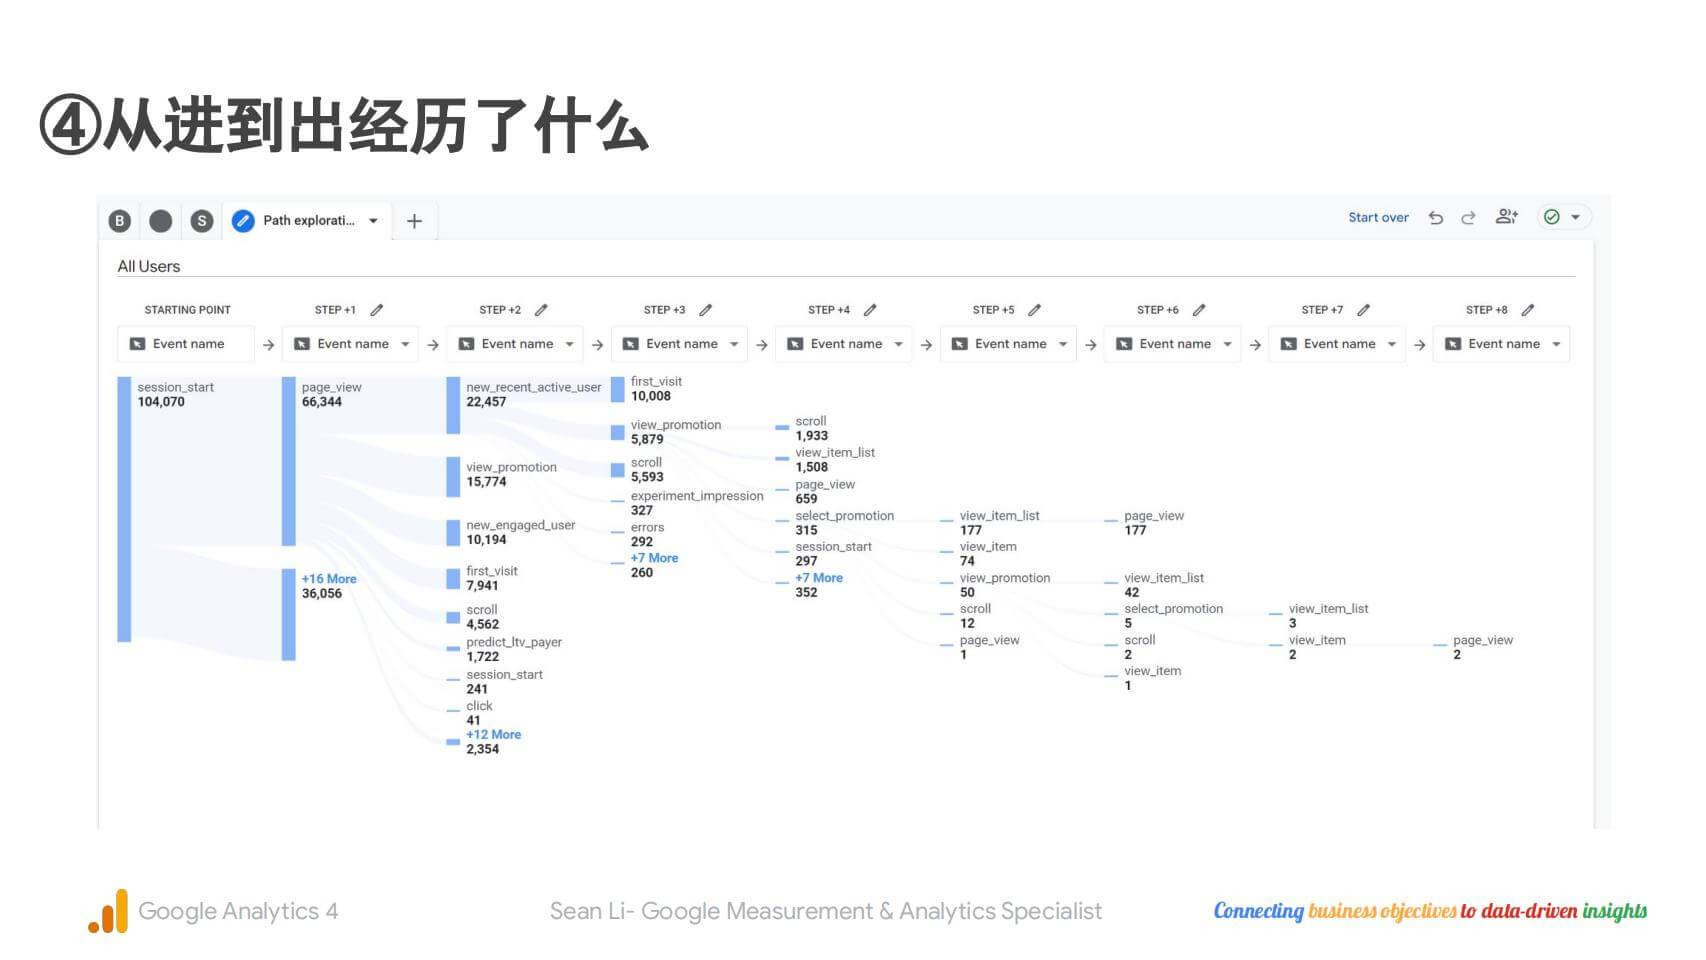Click the green checkmark status icon

click(x=1551, y=217)
